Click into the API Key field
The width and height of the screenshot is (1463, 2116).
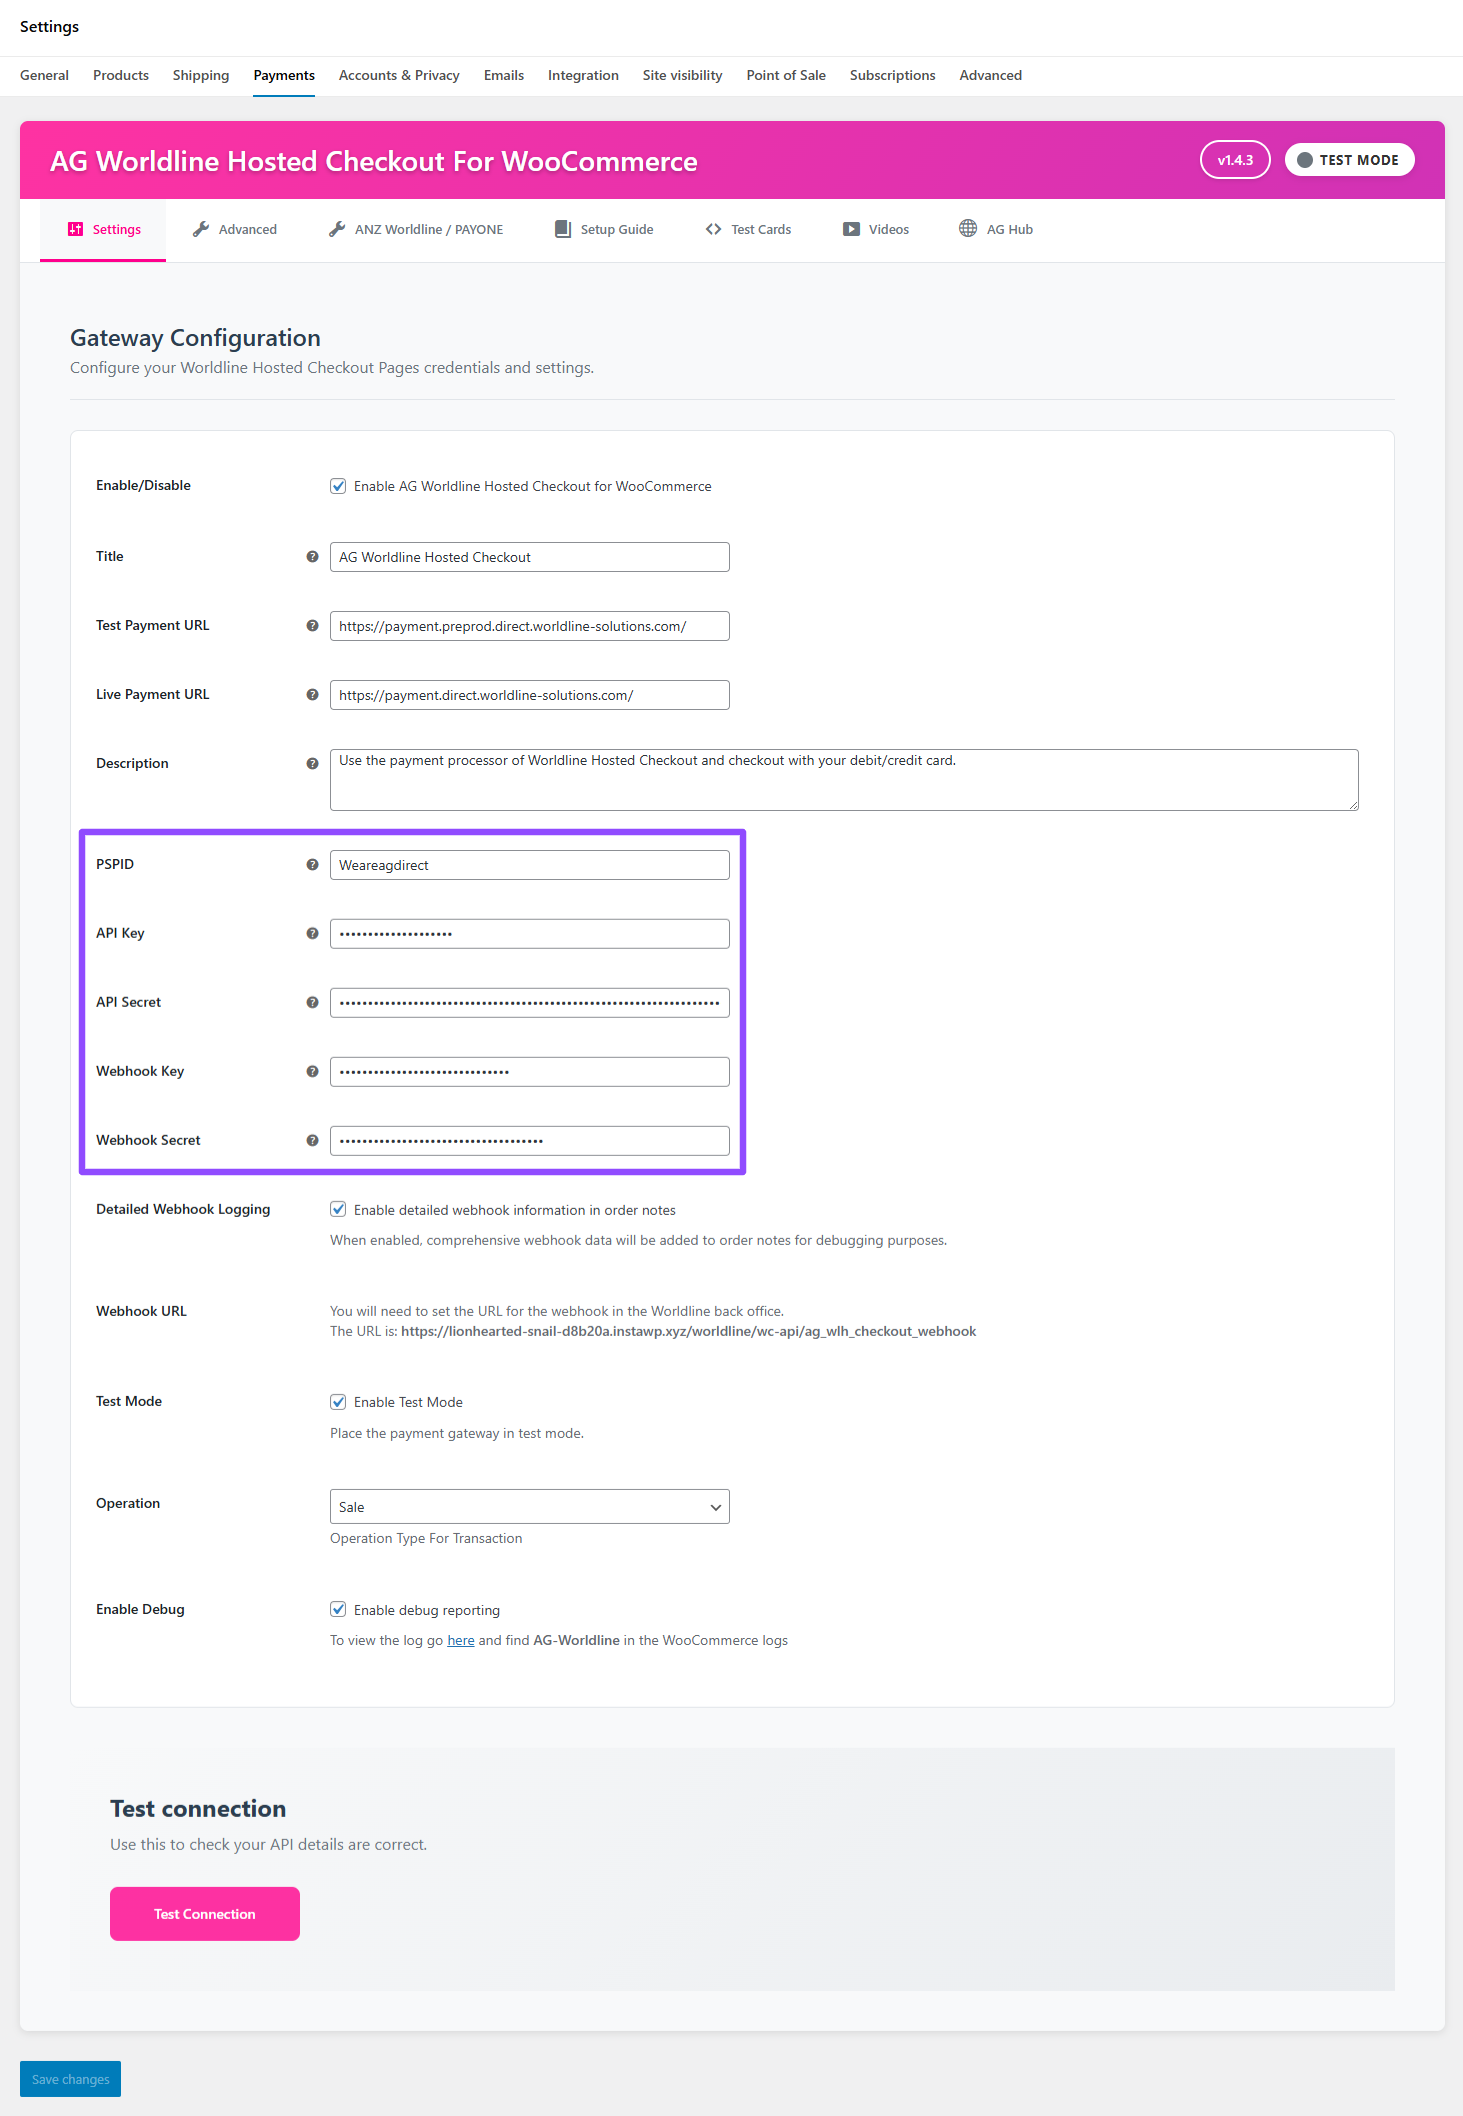[529, 934]
